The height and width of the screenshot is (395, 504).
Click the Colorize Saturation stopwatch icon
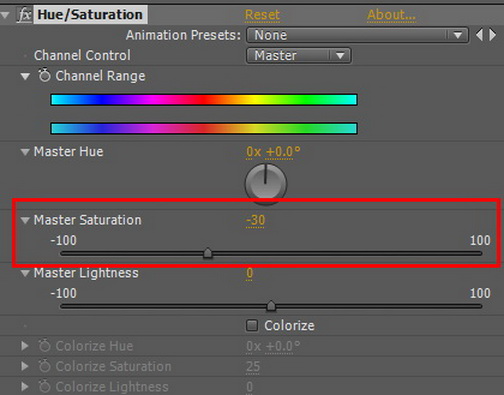(x=44, y=366)
